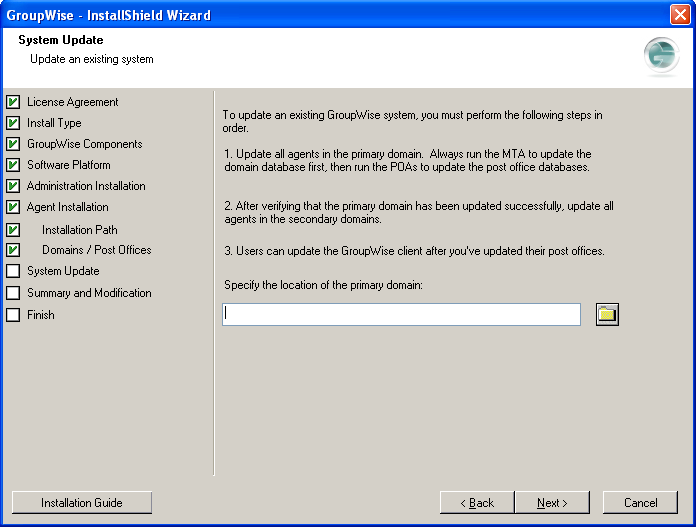Click the Finish step checkbox
696x527 pixels.
pyautogui.click(x=13, y=315)
